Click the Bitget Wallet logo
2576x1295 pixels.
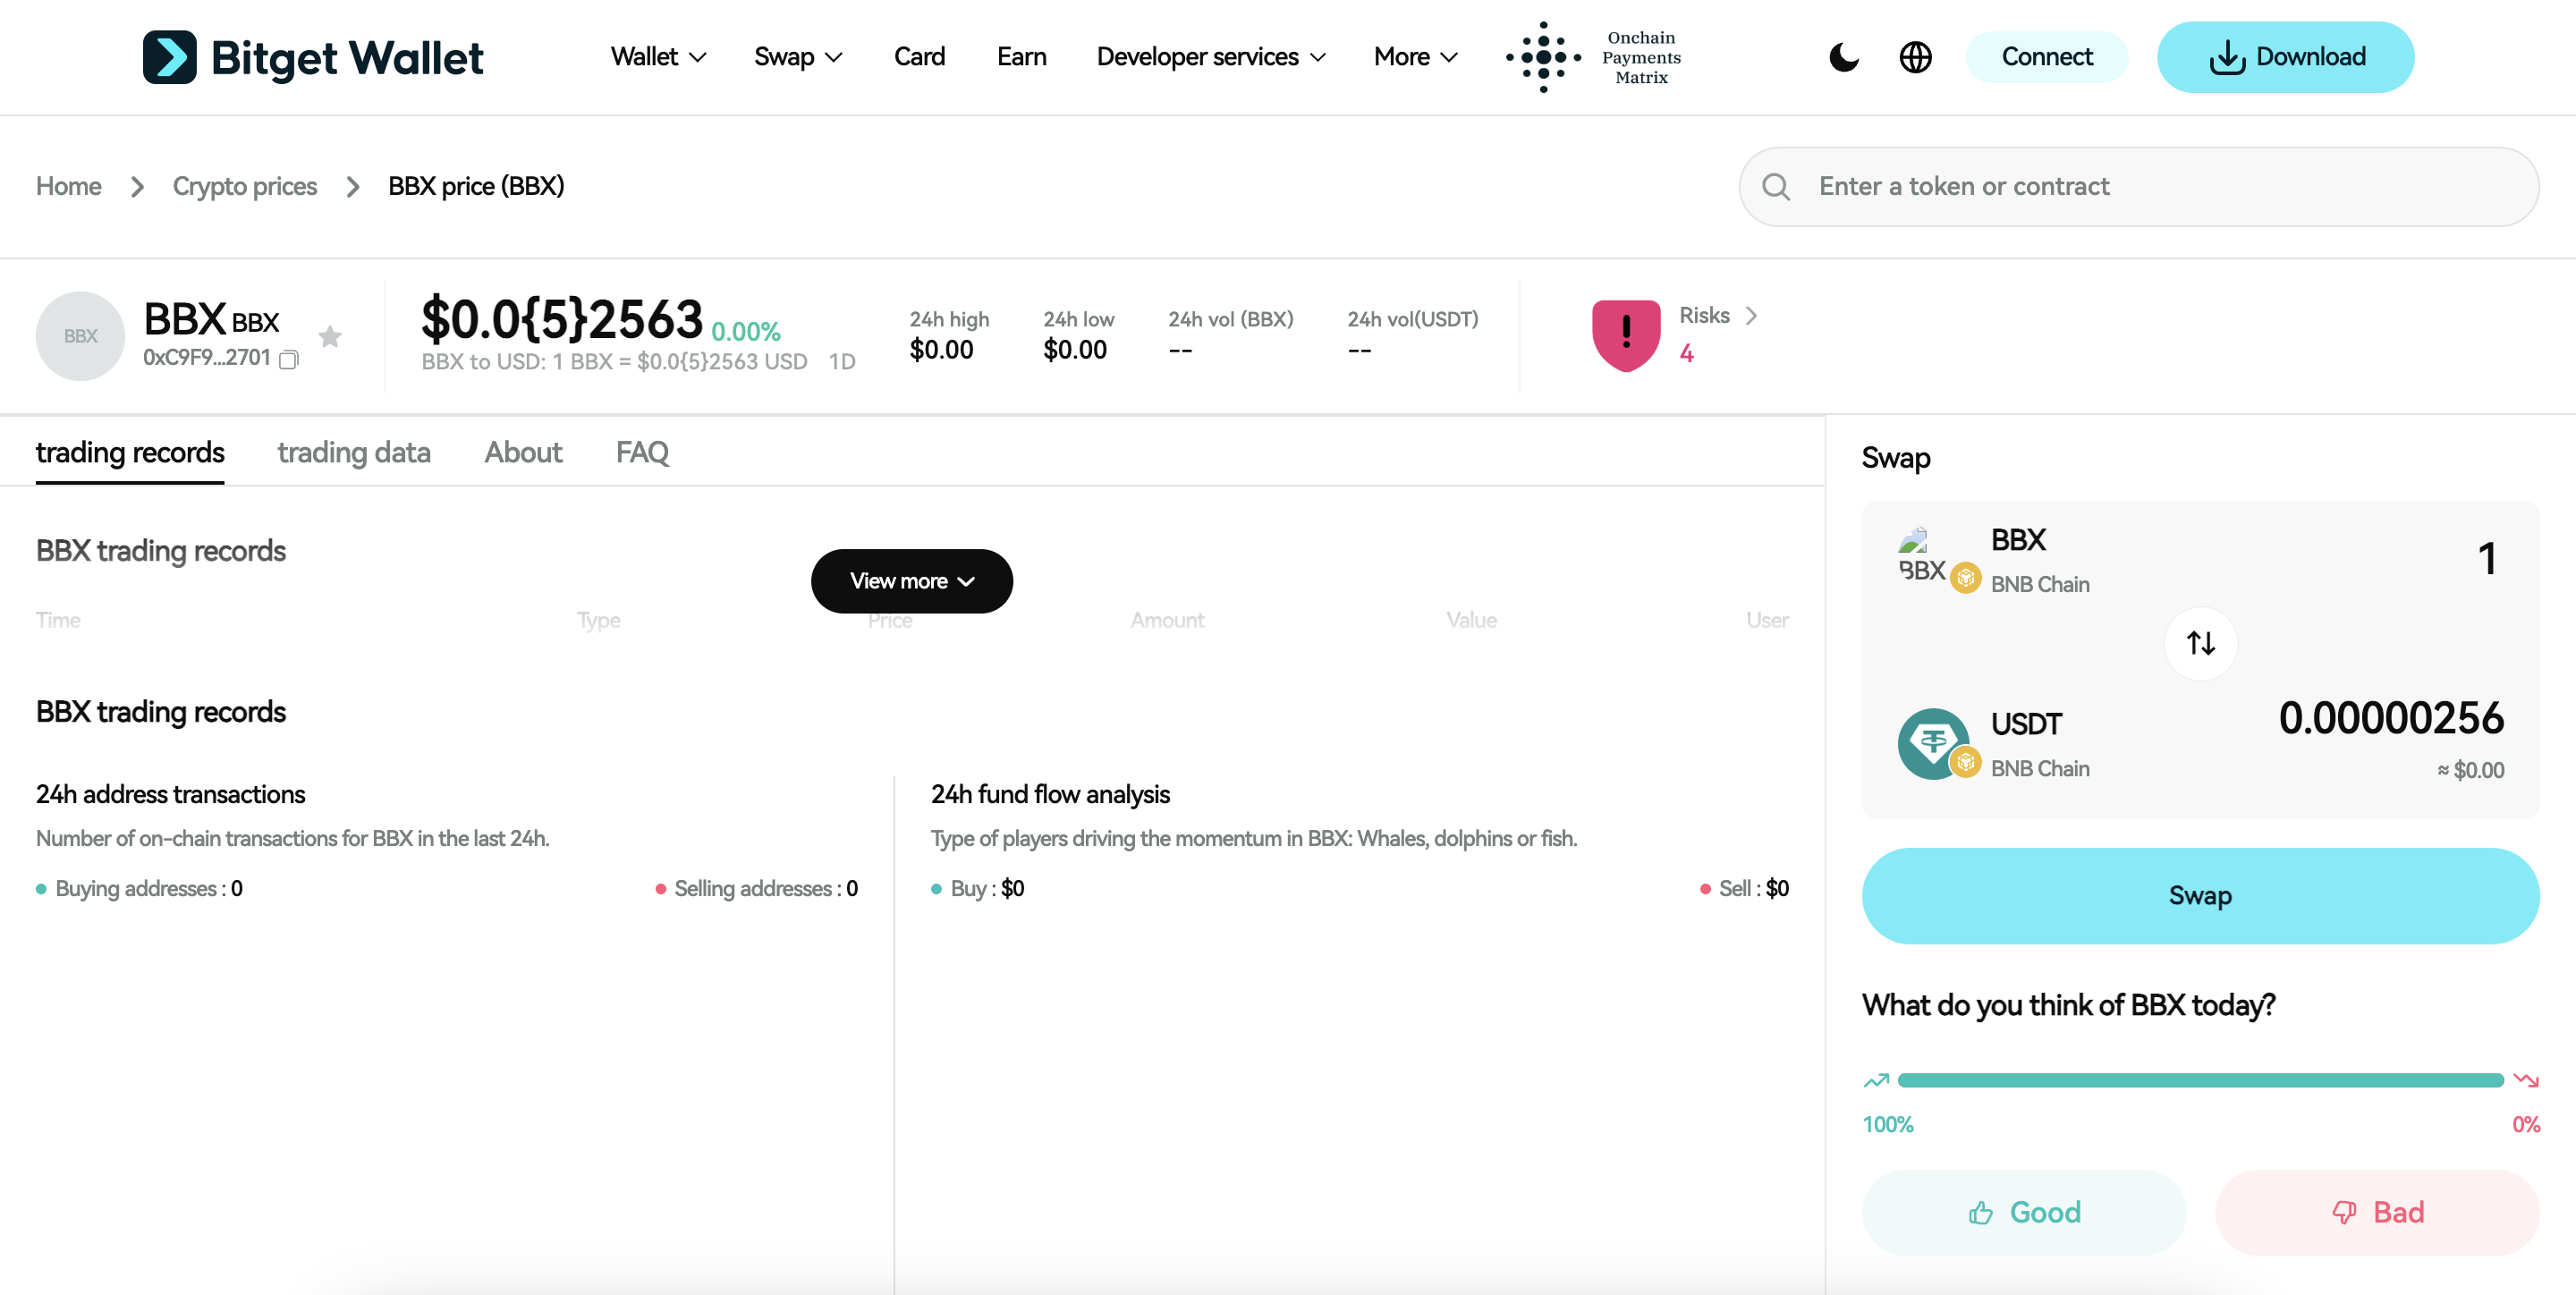312,57
